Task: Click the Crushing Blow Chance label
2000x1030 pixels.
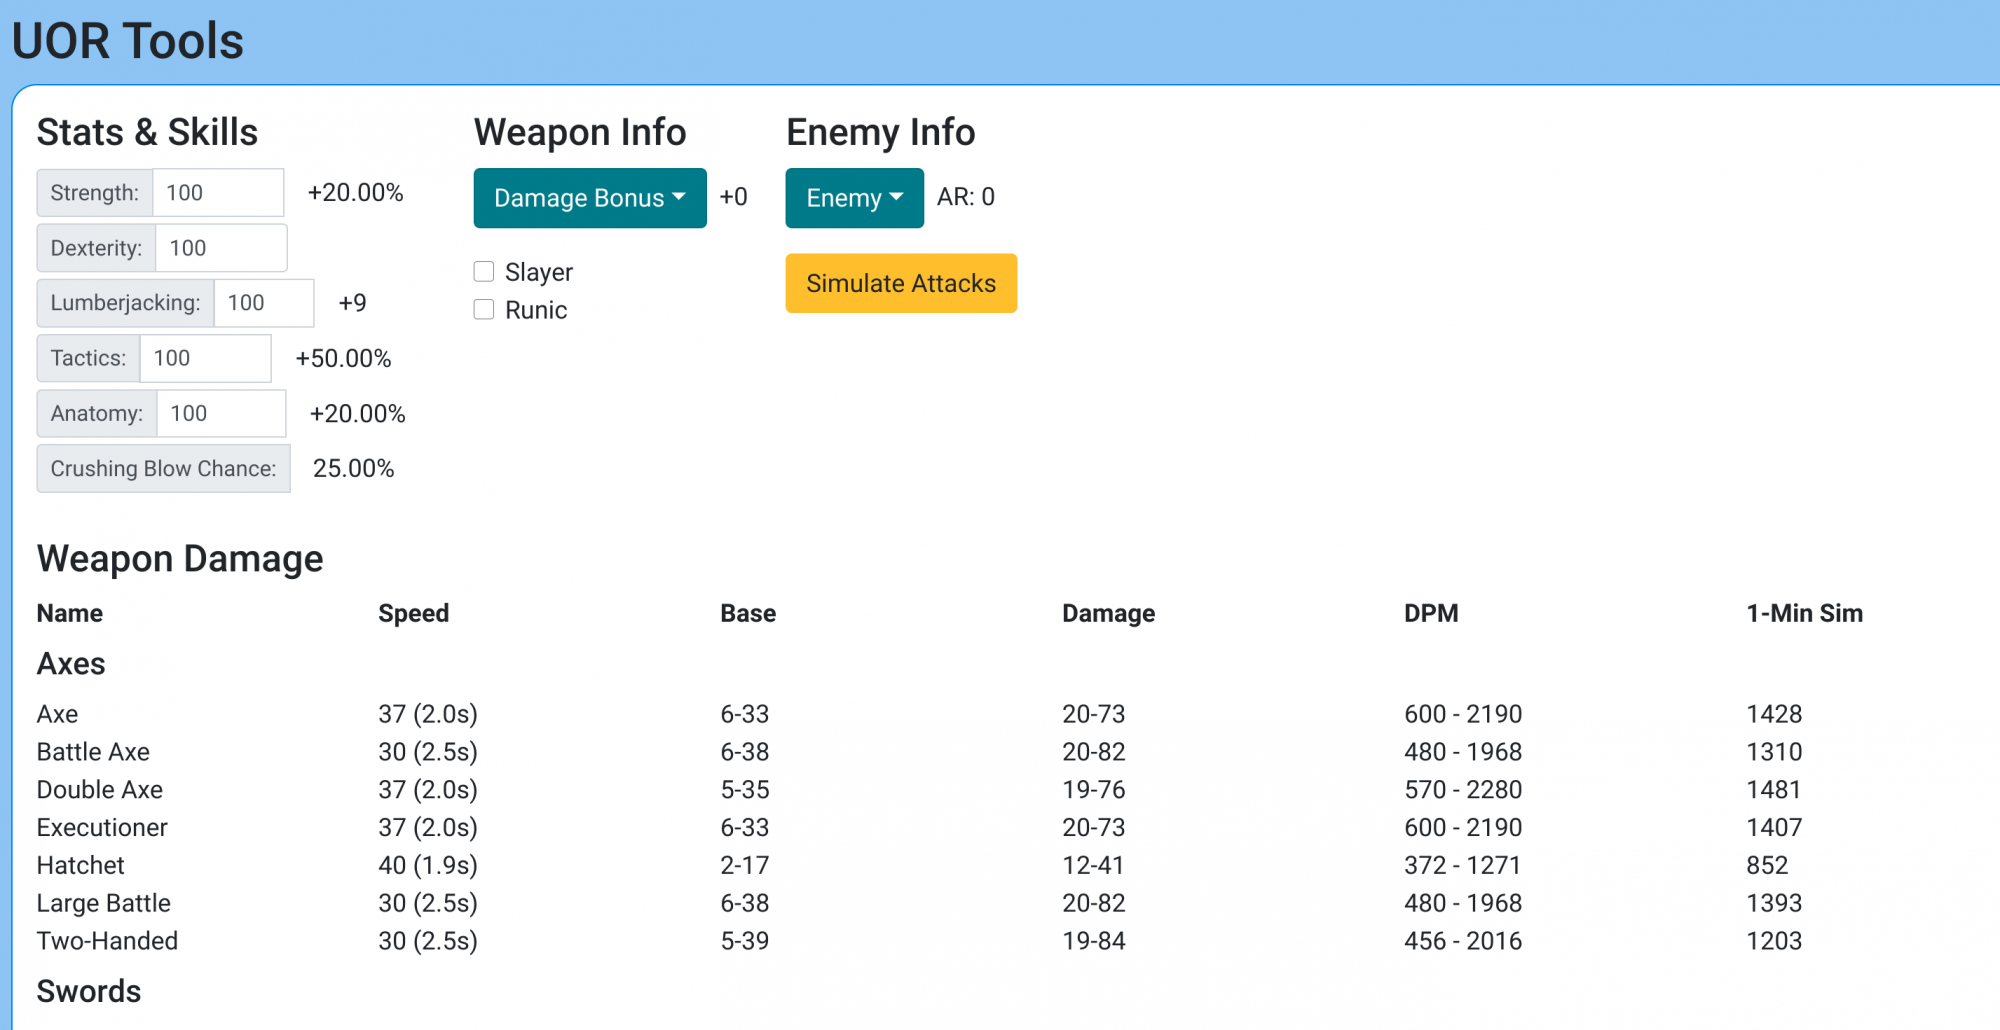Action: coord(164,469)
